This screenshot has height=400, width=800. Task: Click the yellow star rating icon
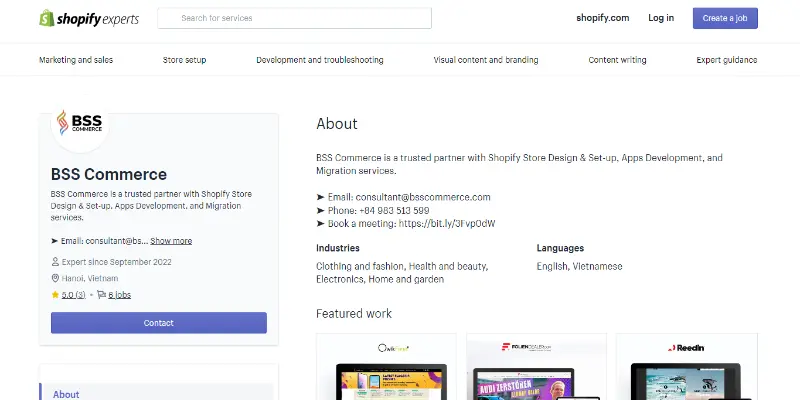55,294
